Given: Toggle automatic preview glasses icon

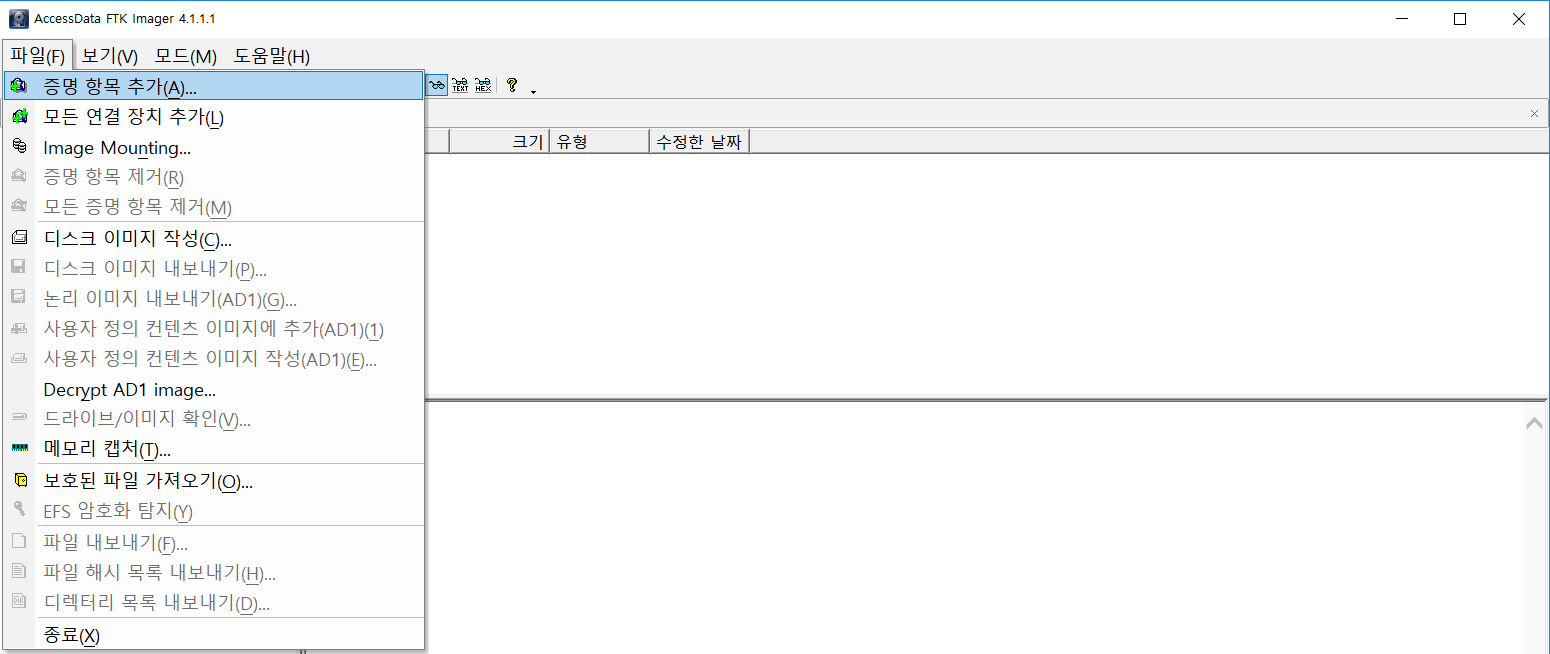Looking at the screenshot, I should click(x=437, y=86).
